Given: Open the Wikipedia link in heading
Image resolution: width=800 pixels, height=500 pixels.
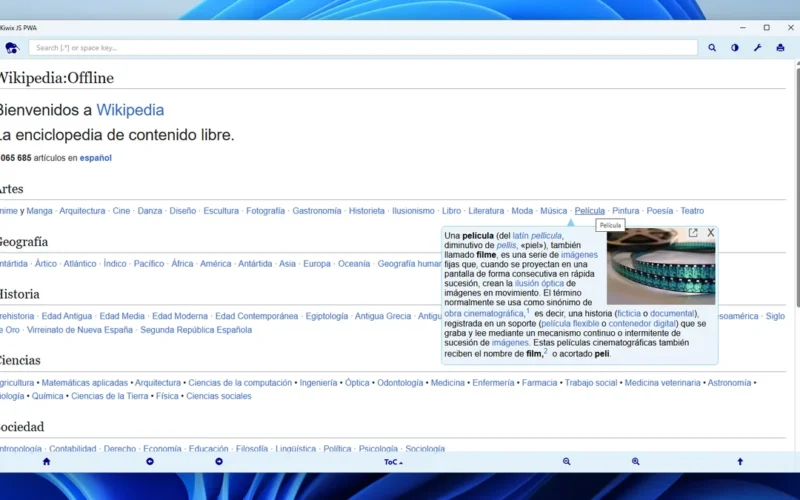Looking at the screenshot, I should click(x=130, y=110).
